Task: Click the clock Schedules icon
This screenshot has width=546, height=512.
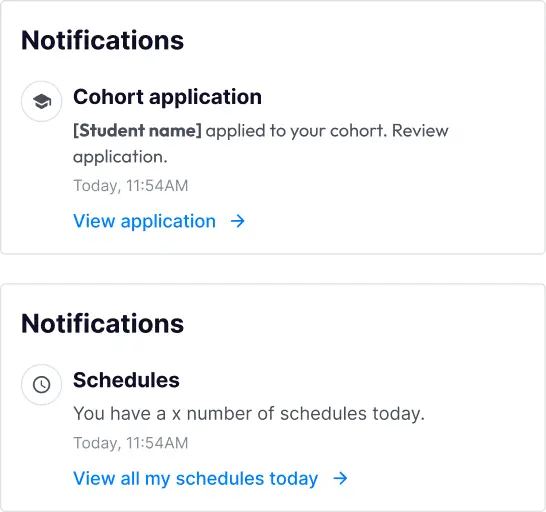Action: pyautogui.click(x=41, y=385)
